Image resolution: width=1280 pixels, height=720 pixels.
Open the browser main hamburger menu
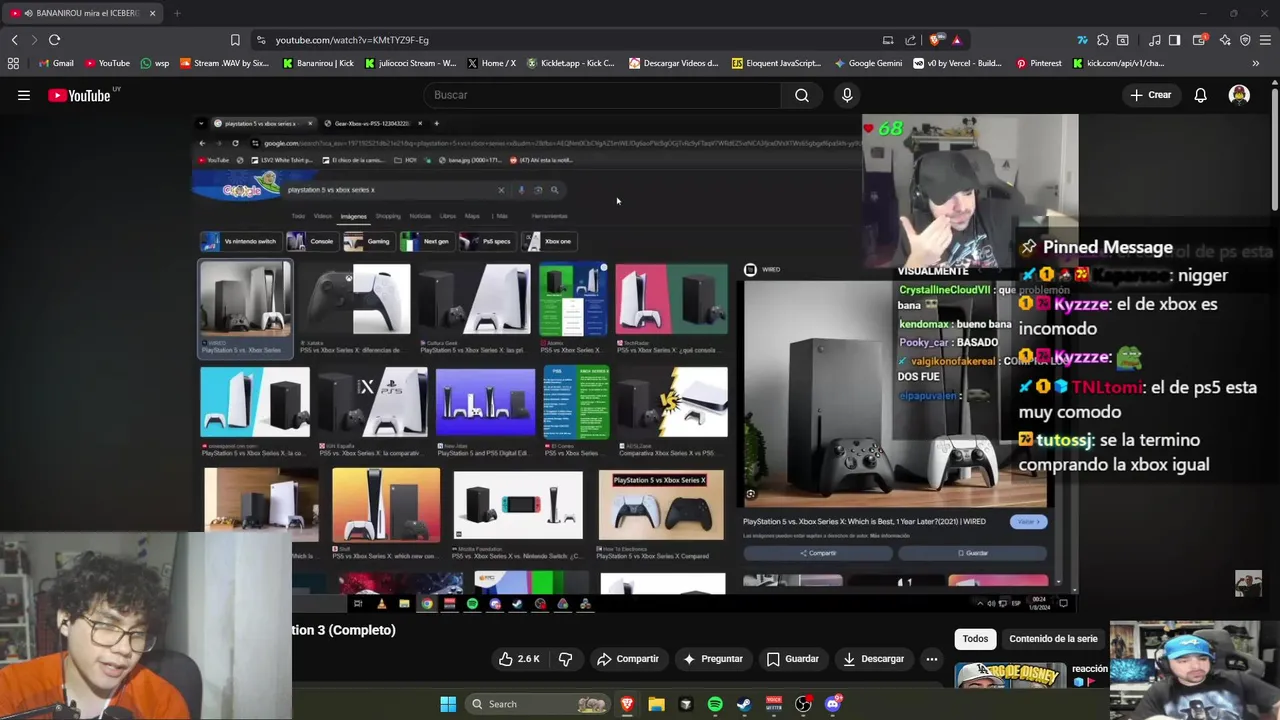1266,40
